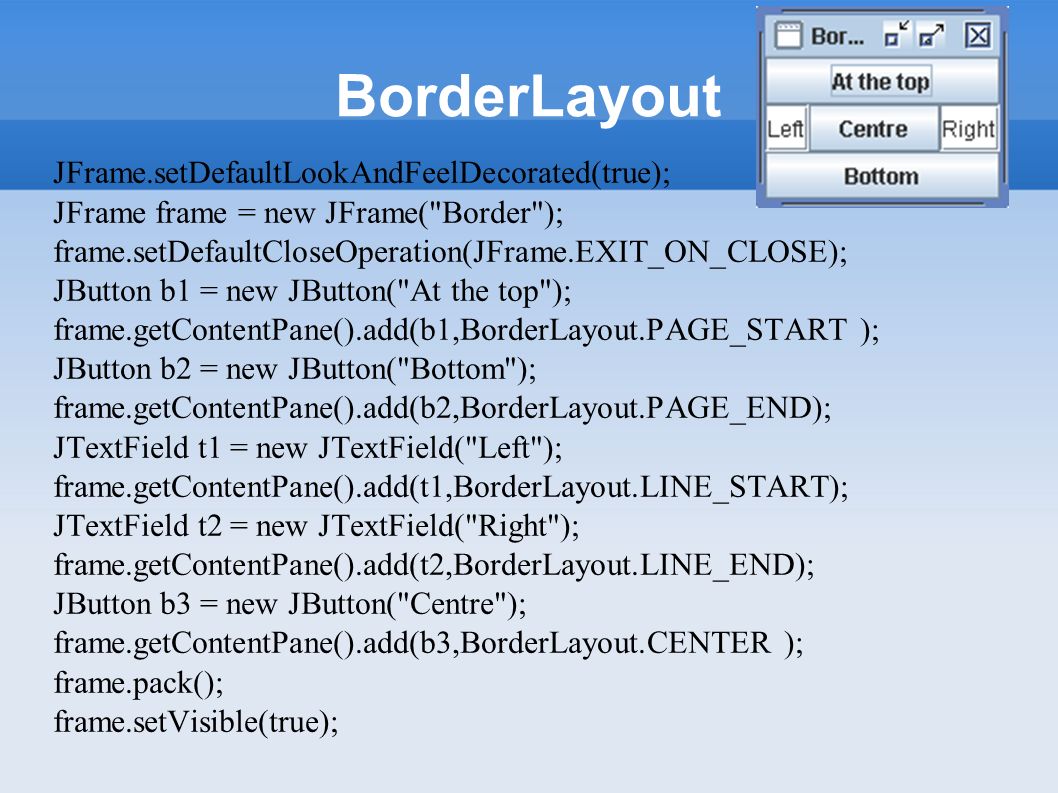Screen dimensions: 1058x793
Task: Click the Centre button
Action: coord(873,128)
